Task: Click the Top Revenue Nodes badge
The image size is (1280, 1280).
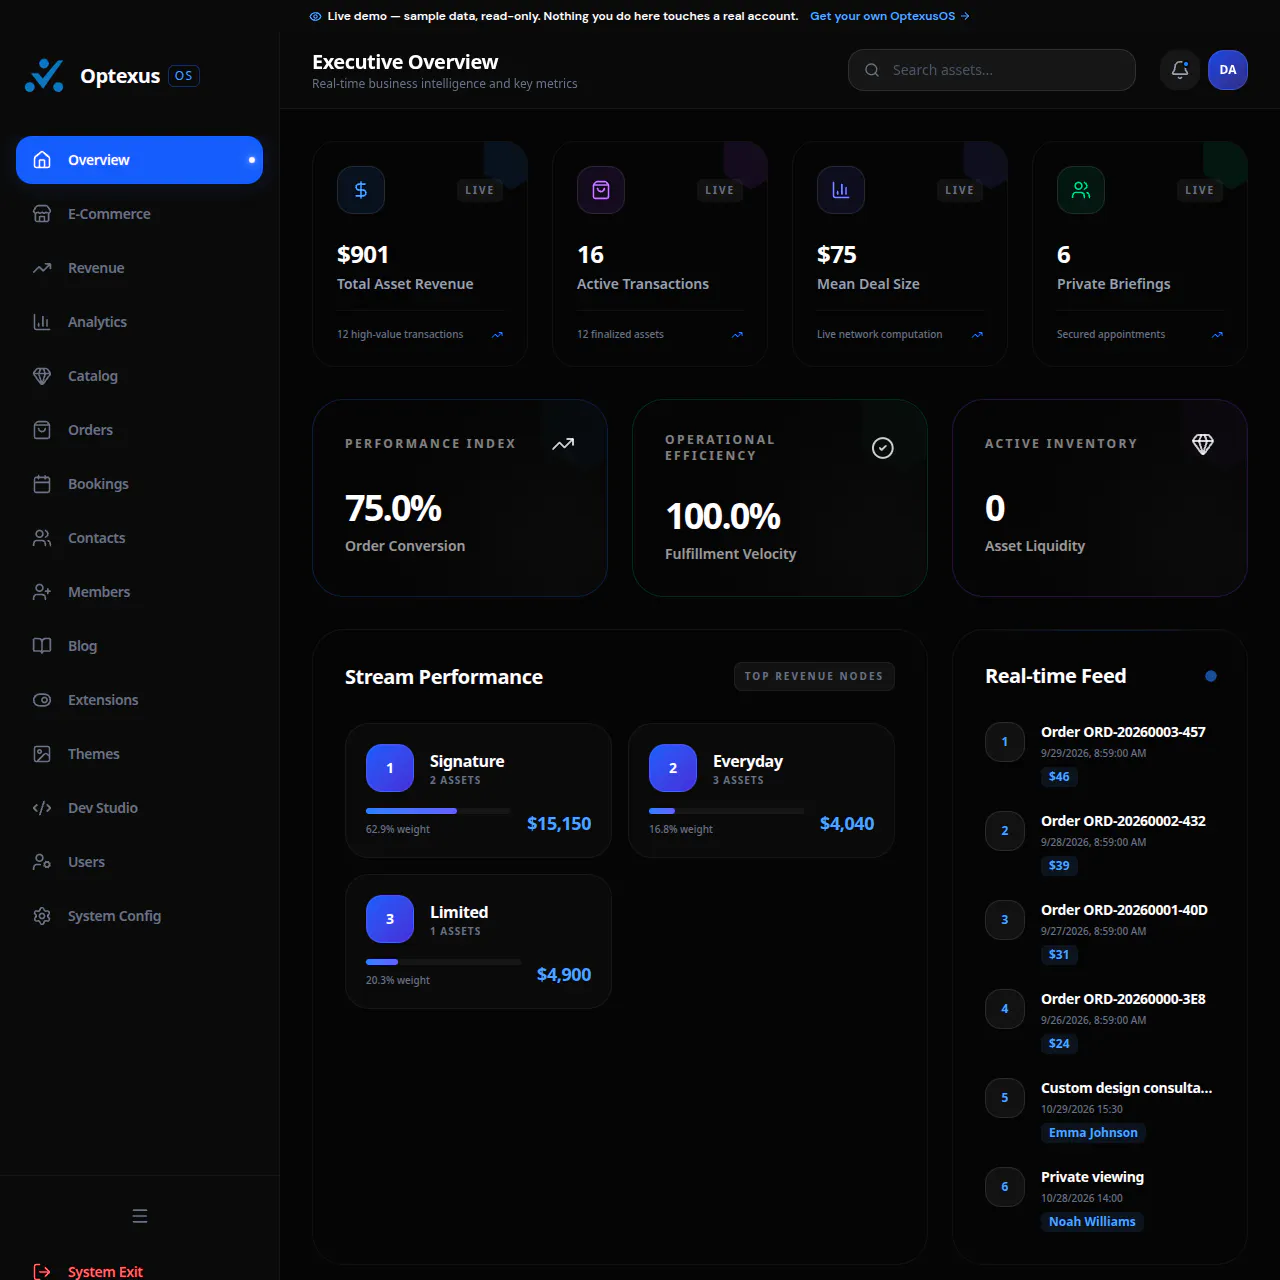Action: (814, 676)
